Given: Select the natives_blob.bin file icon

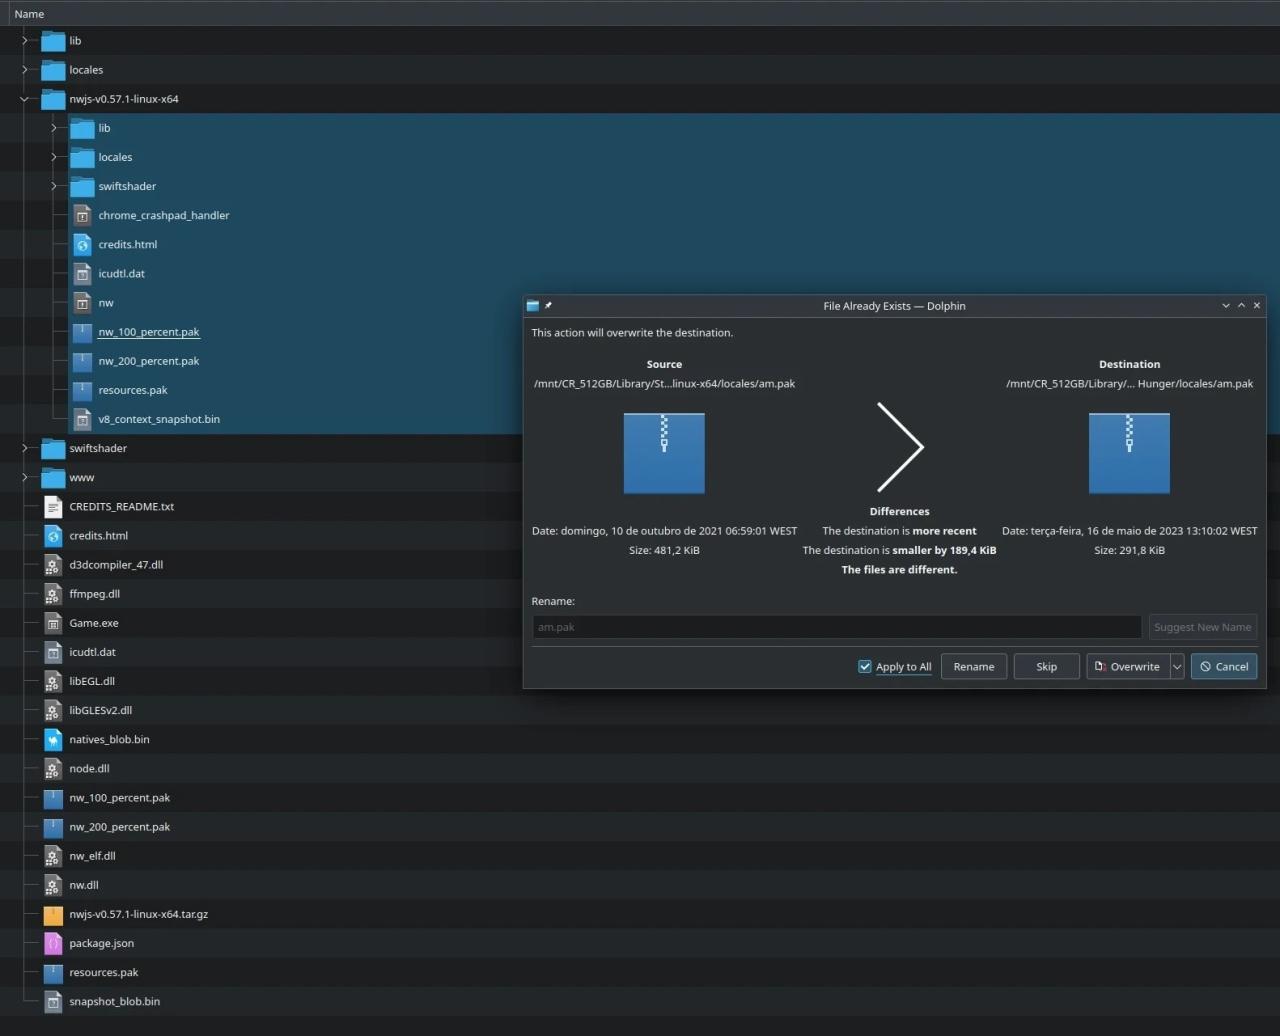Looking at the screenshot, I should click(53, 740).
